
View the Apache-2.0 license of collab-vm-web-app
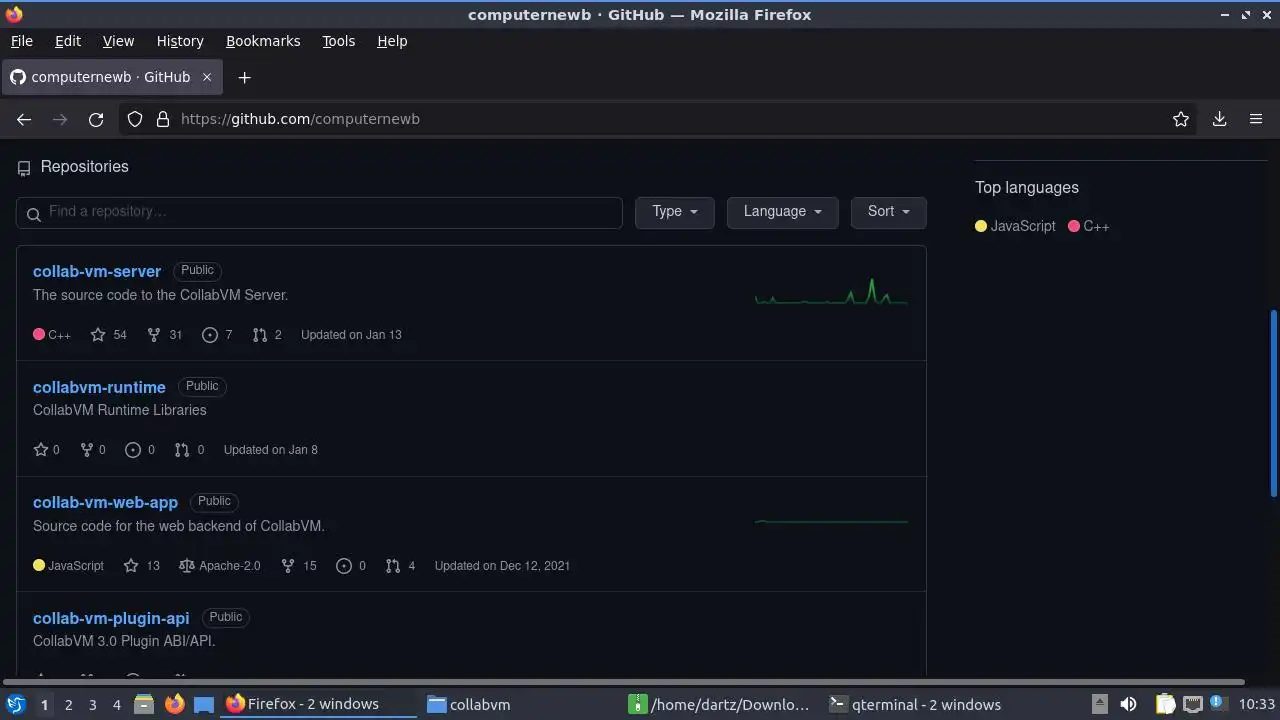[220, 566]
